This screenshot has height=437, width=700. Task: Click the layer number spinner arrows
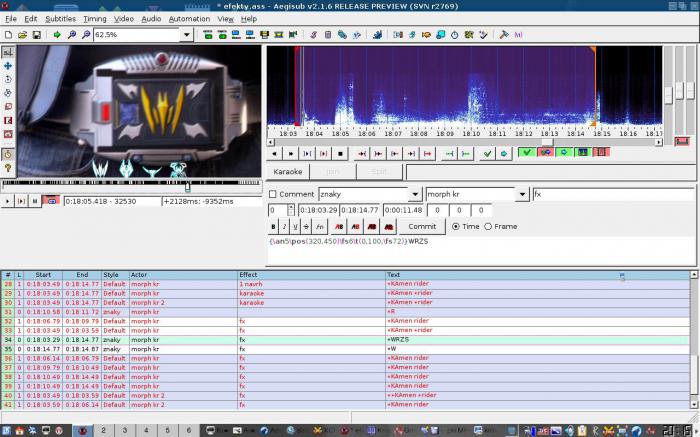(291, 210)
